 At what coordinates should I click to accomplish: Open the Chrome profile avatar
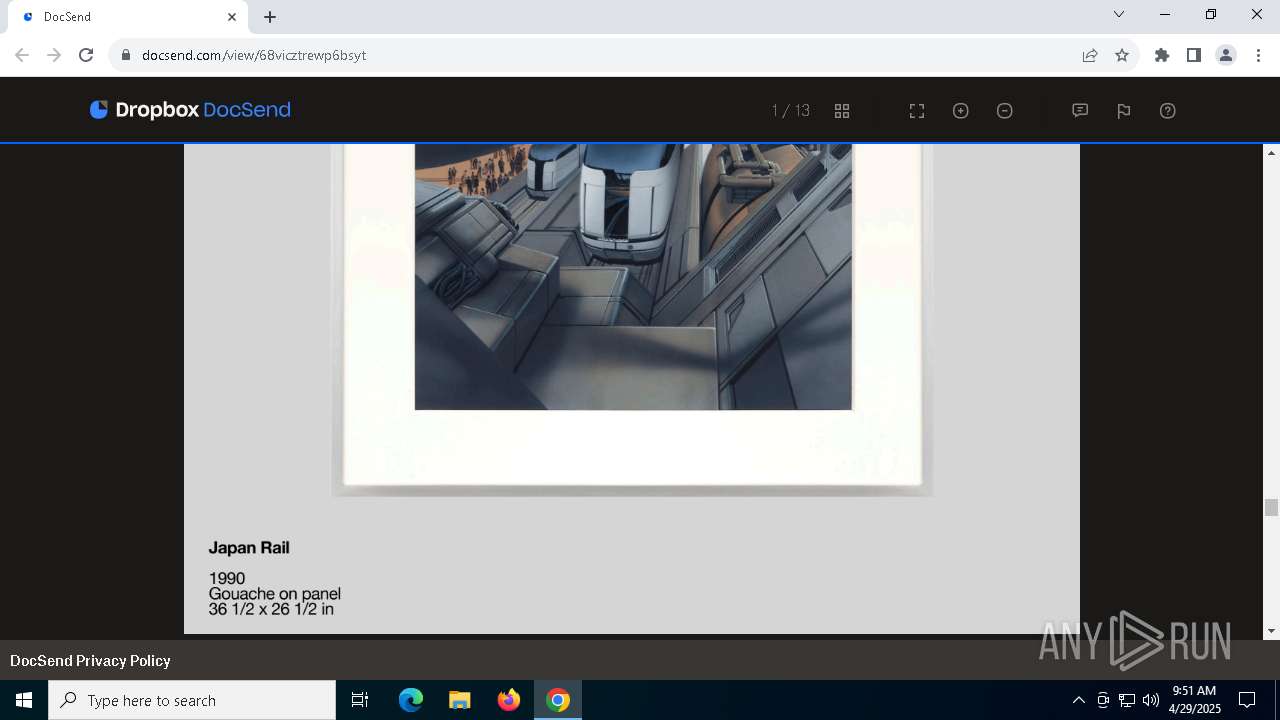(x=1226, y=55)
